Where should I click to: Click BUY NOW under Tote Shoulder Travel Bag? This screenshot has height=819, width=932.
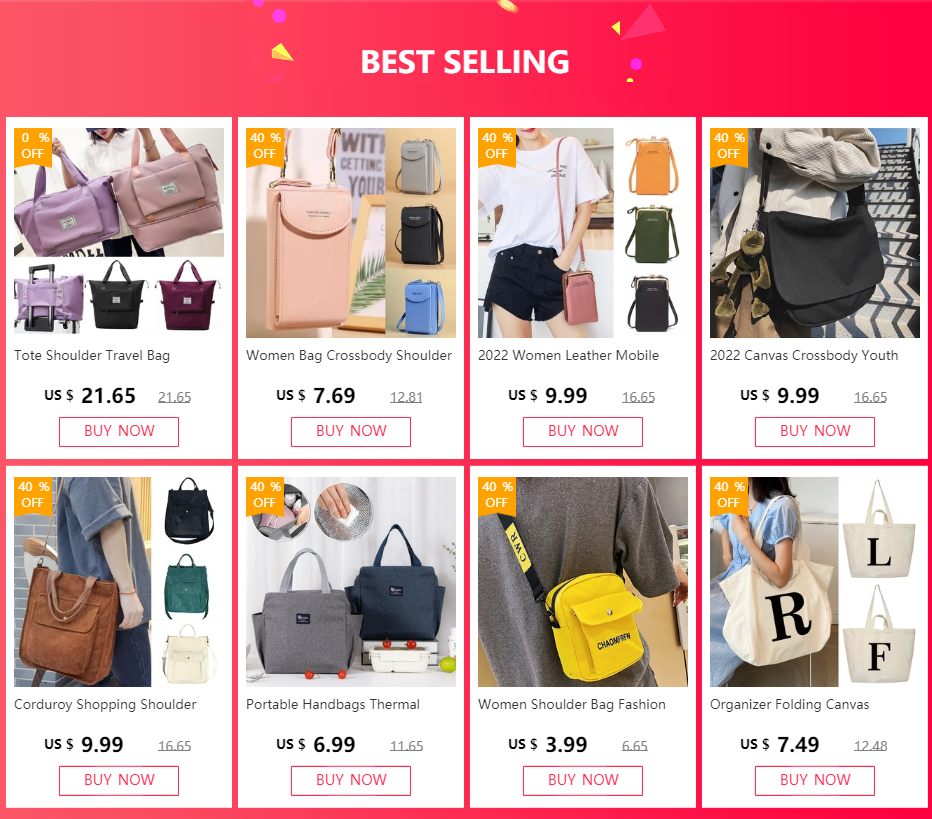[x=119, y=431]
